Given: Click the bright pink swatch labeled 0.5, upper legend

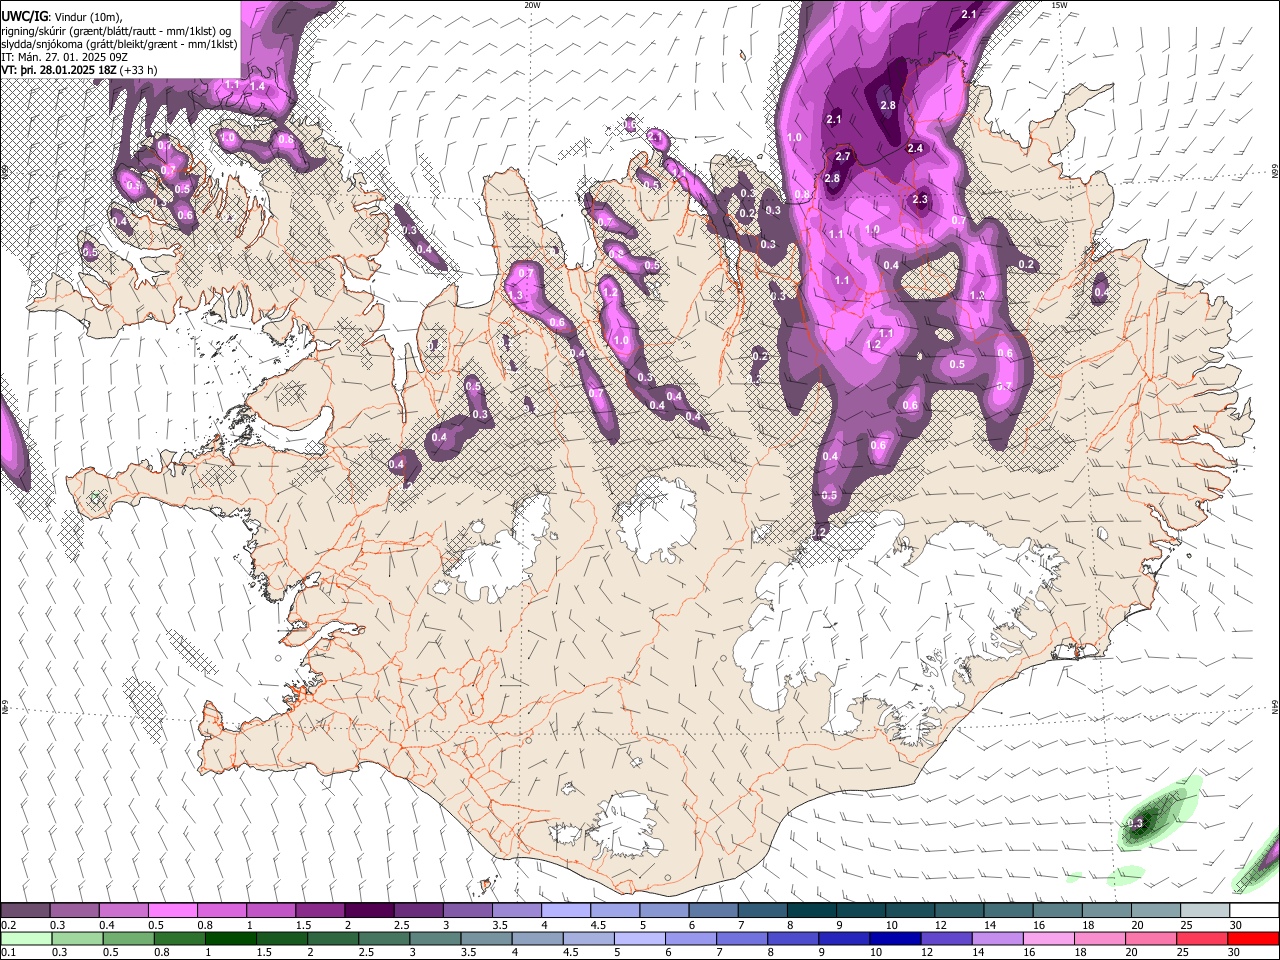Looking at the screenshot, I should pyautogui.click(x=172, y=911).
